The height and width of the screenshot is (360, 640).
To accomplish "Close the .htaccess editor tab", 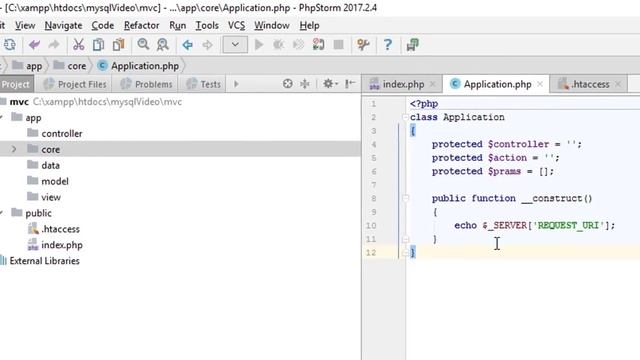I will 618,84.
